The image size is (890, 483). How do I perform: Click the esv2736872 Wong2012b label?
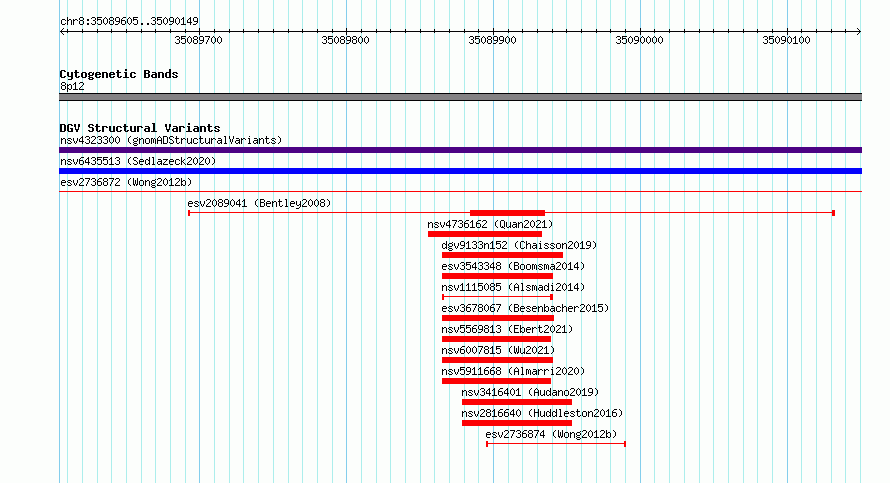tap(126, 182)
